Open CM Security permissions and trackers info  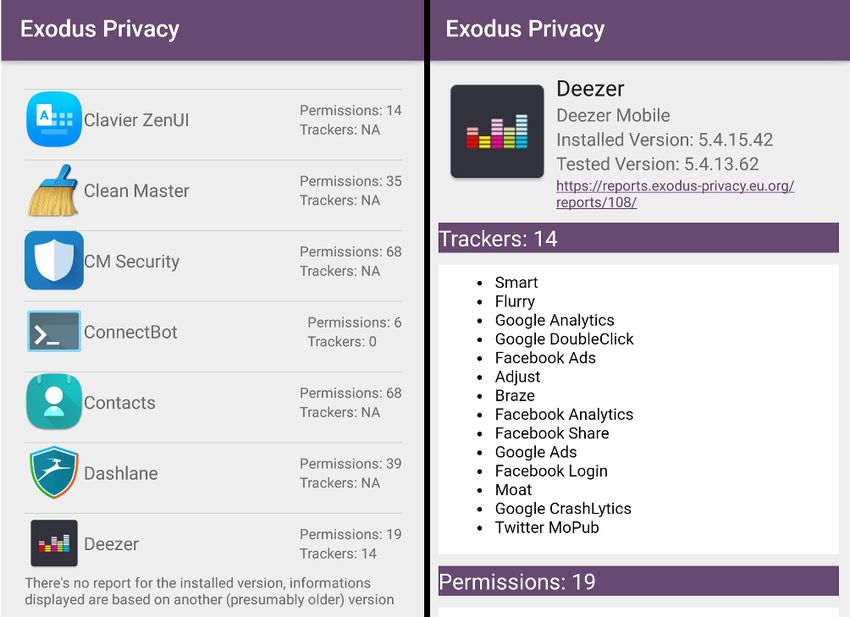coord(351,261)
